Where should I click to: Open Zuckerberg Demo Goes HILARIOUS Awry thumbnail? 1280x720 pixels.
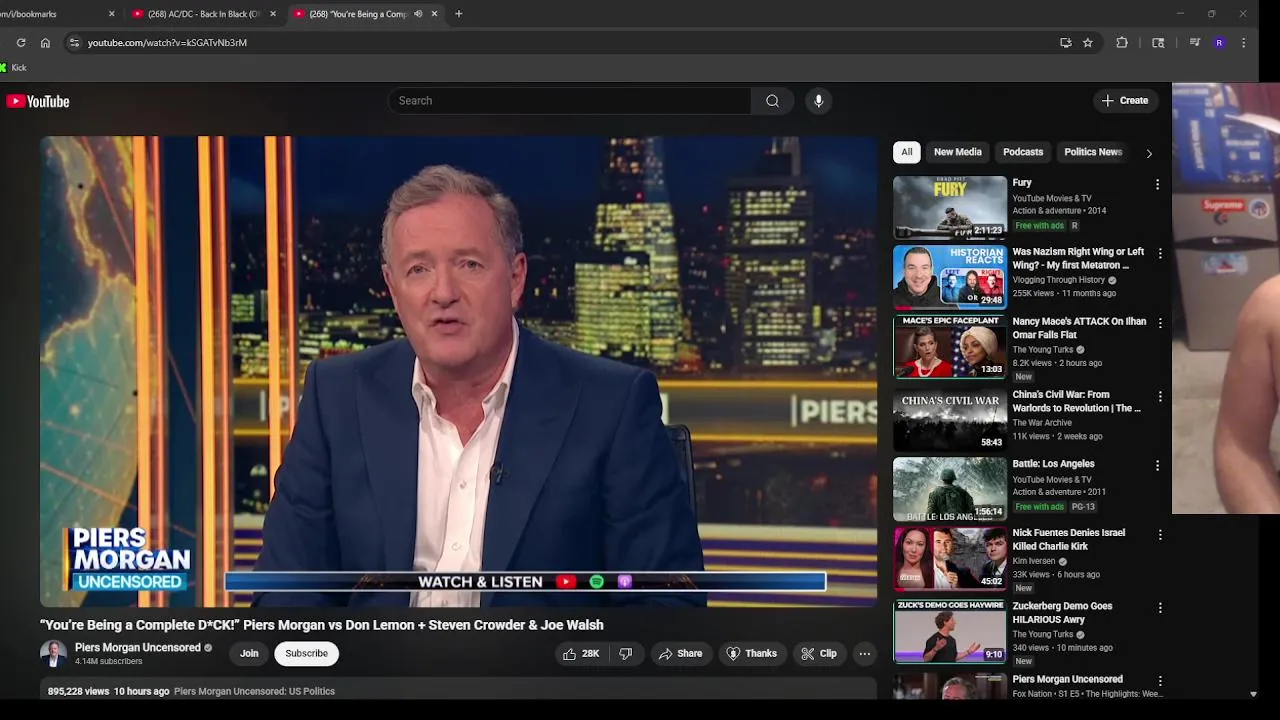(x=950, y=632)
